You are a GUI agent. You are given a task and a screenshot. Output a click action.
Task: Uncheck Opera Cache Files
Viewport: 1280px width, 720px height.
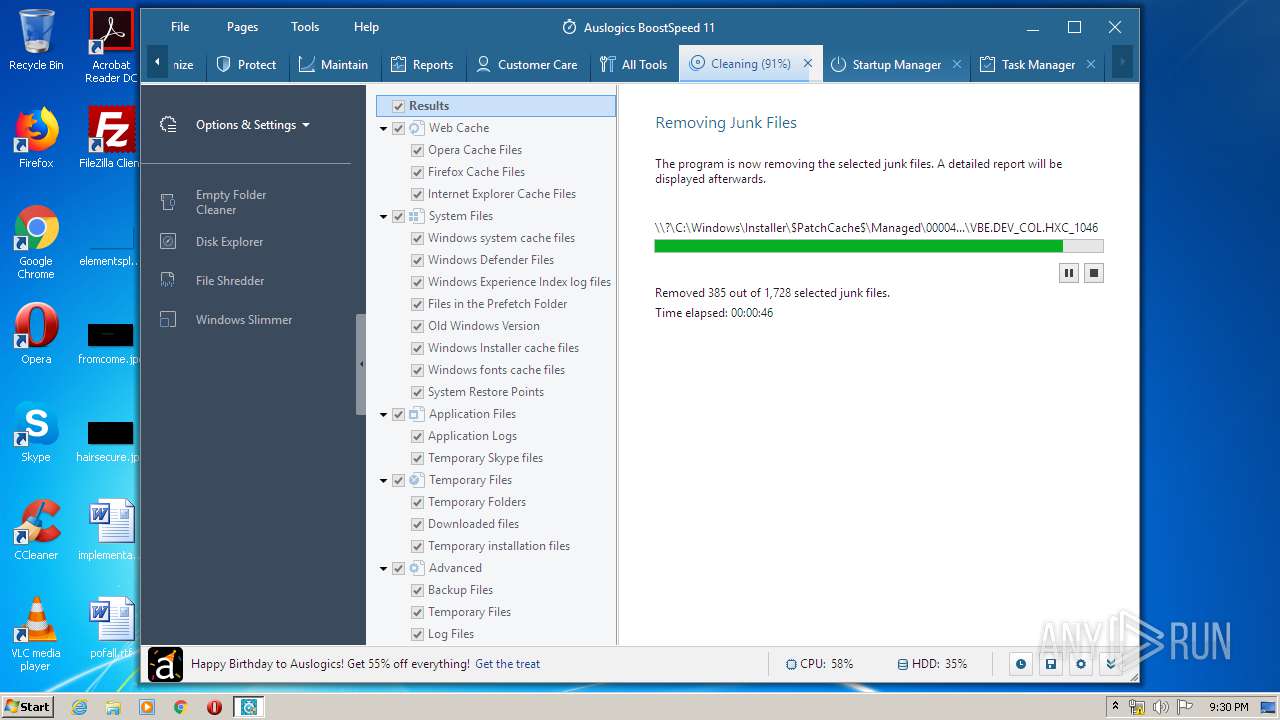tap(418, 150)
